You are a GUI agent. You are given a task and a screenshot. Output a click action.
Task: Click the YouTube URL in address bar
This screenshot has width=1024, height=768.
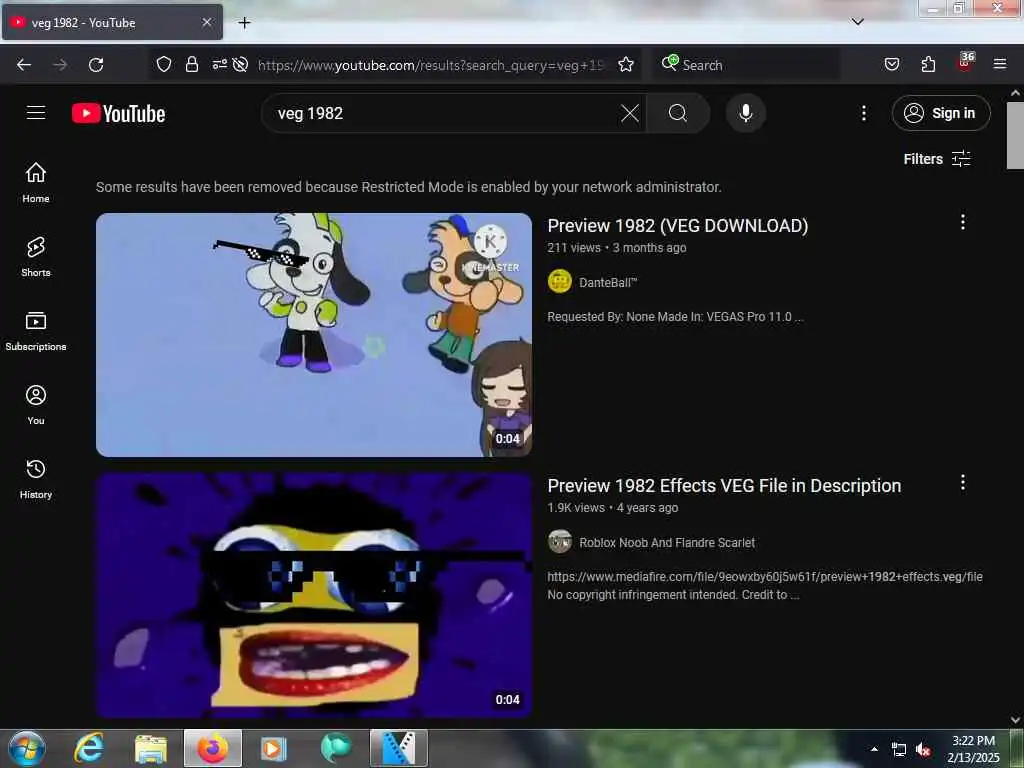click(x=431, y=65)
